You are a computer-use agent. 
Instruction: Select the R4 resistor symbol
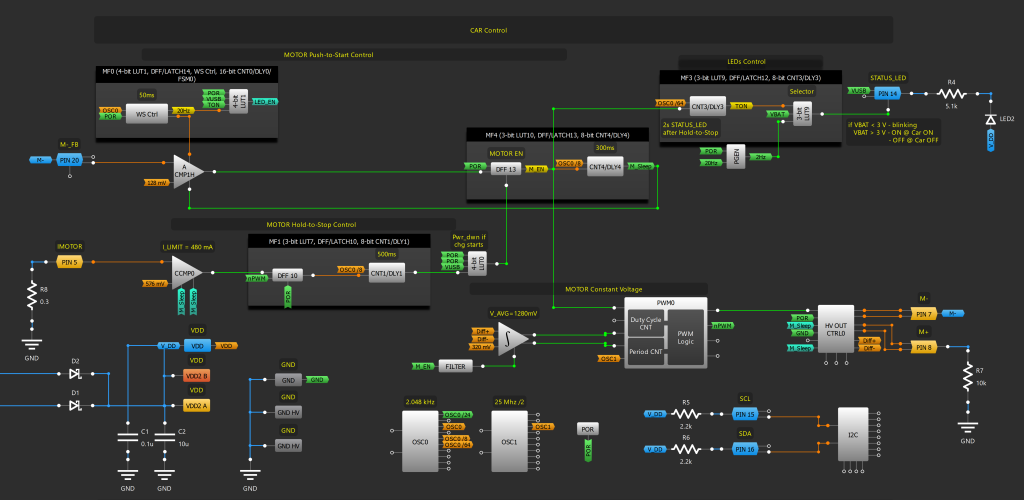coord(952,92)
